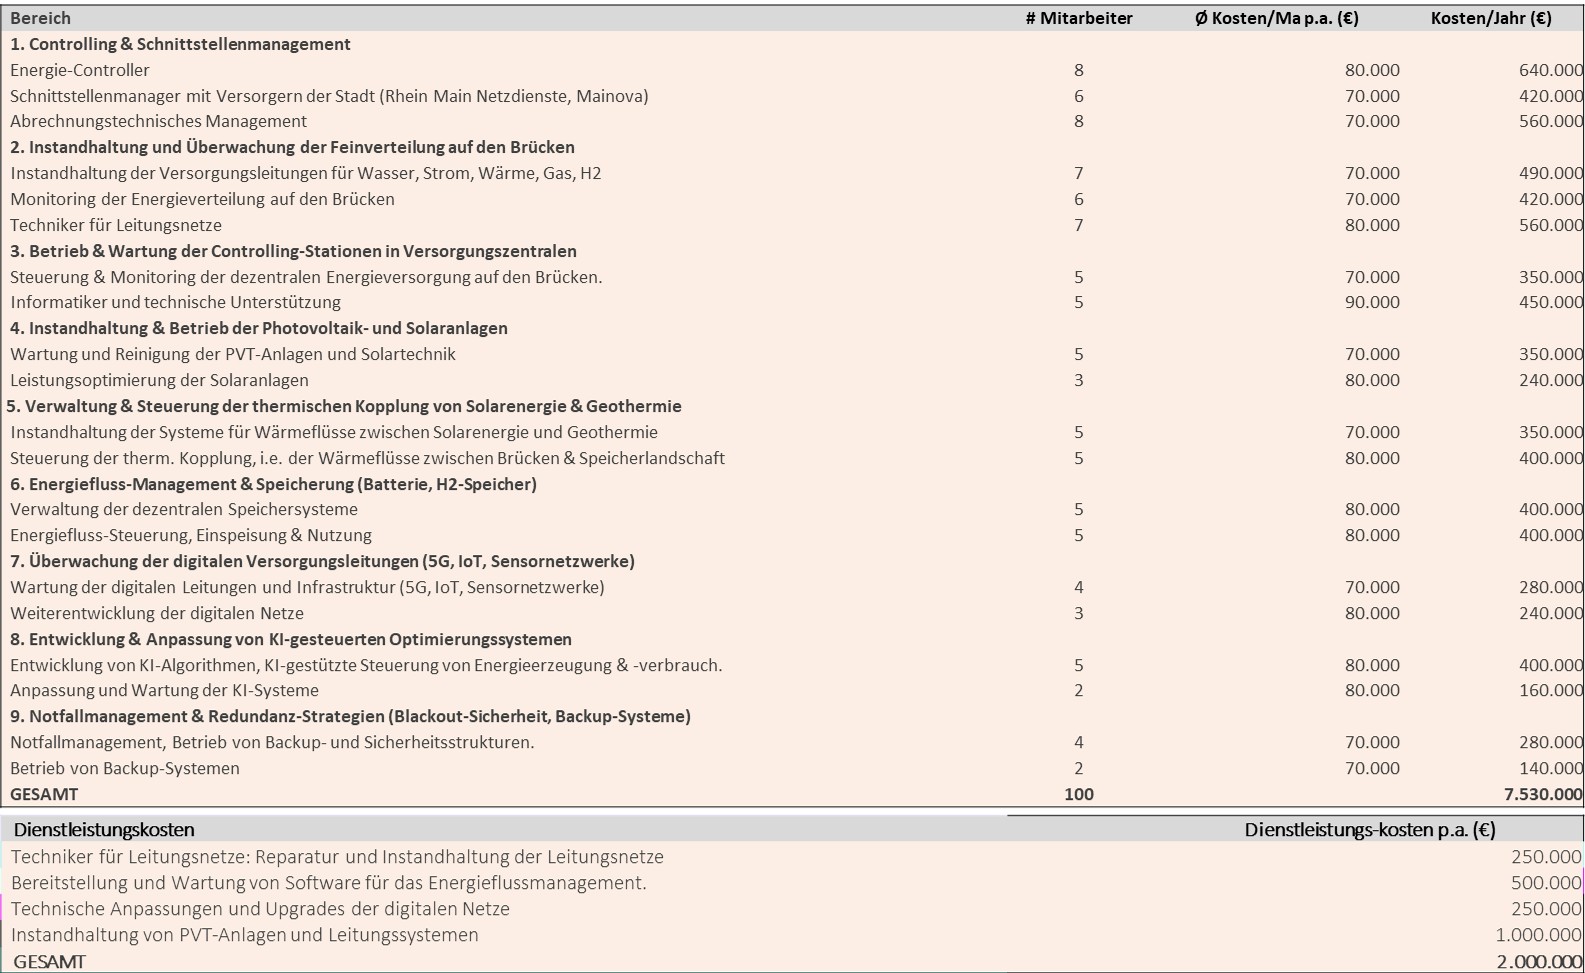Select the 'Dienstleistungskosten' section header
1585x973 pixels.
tap(104, 829)
